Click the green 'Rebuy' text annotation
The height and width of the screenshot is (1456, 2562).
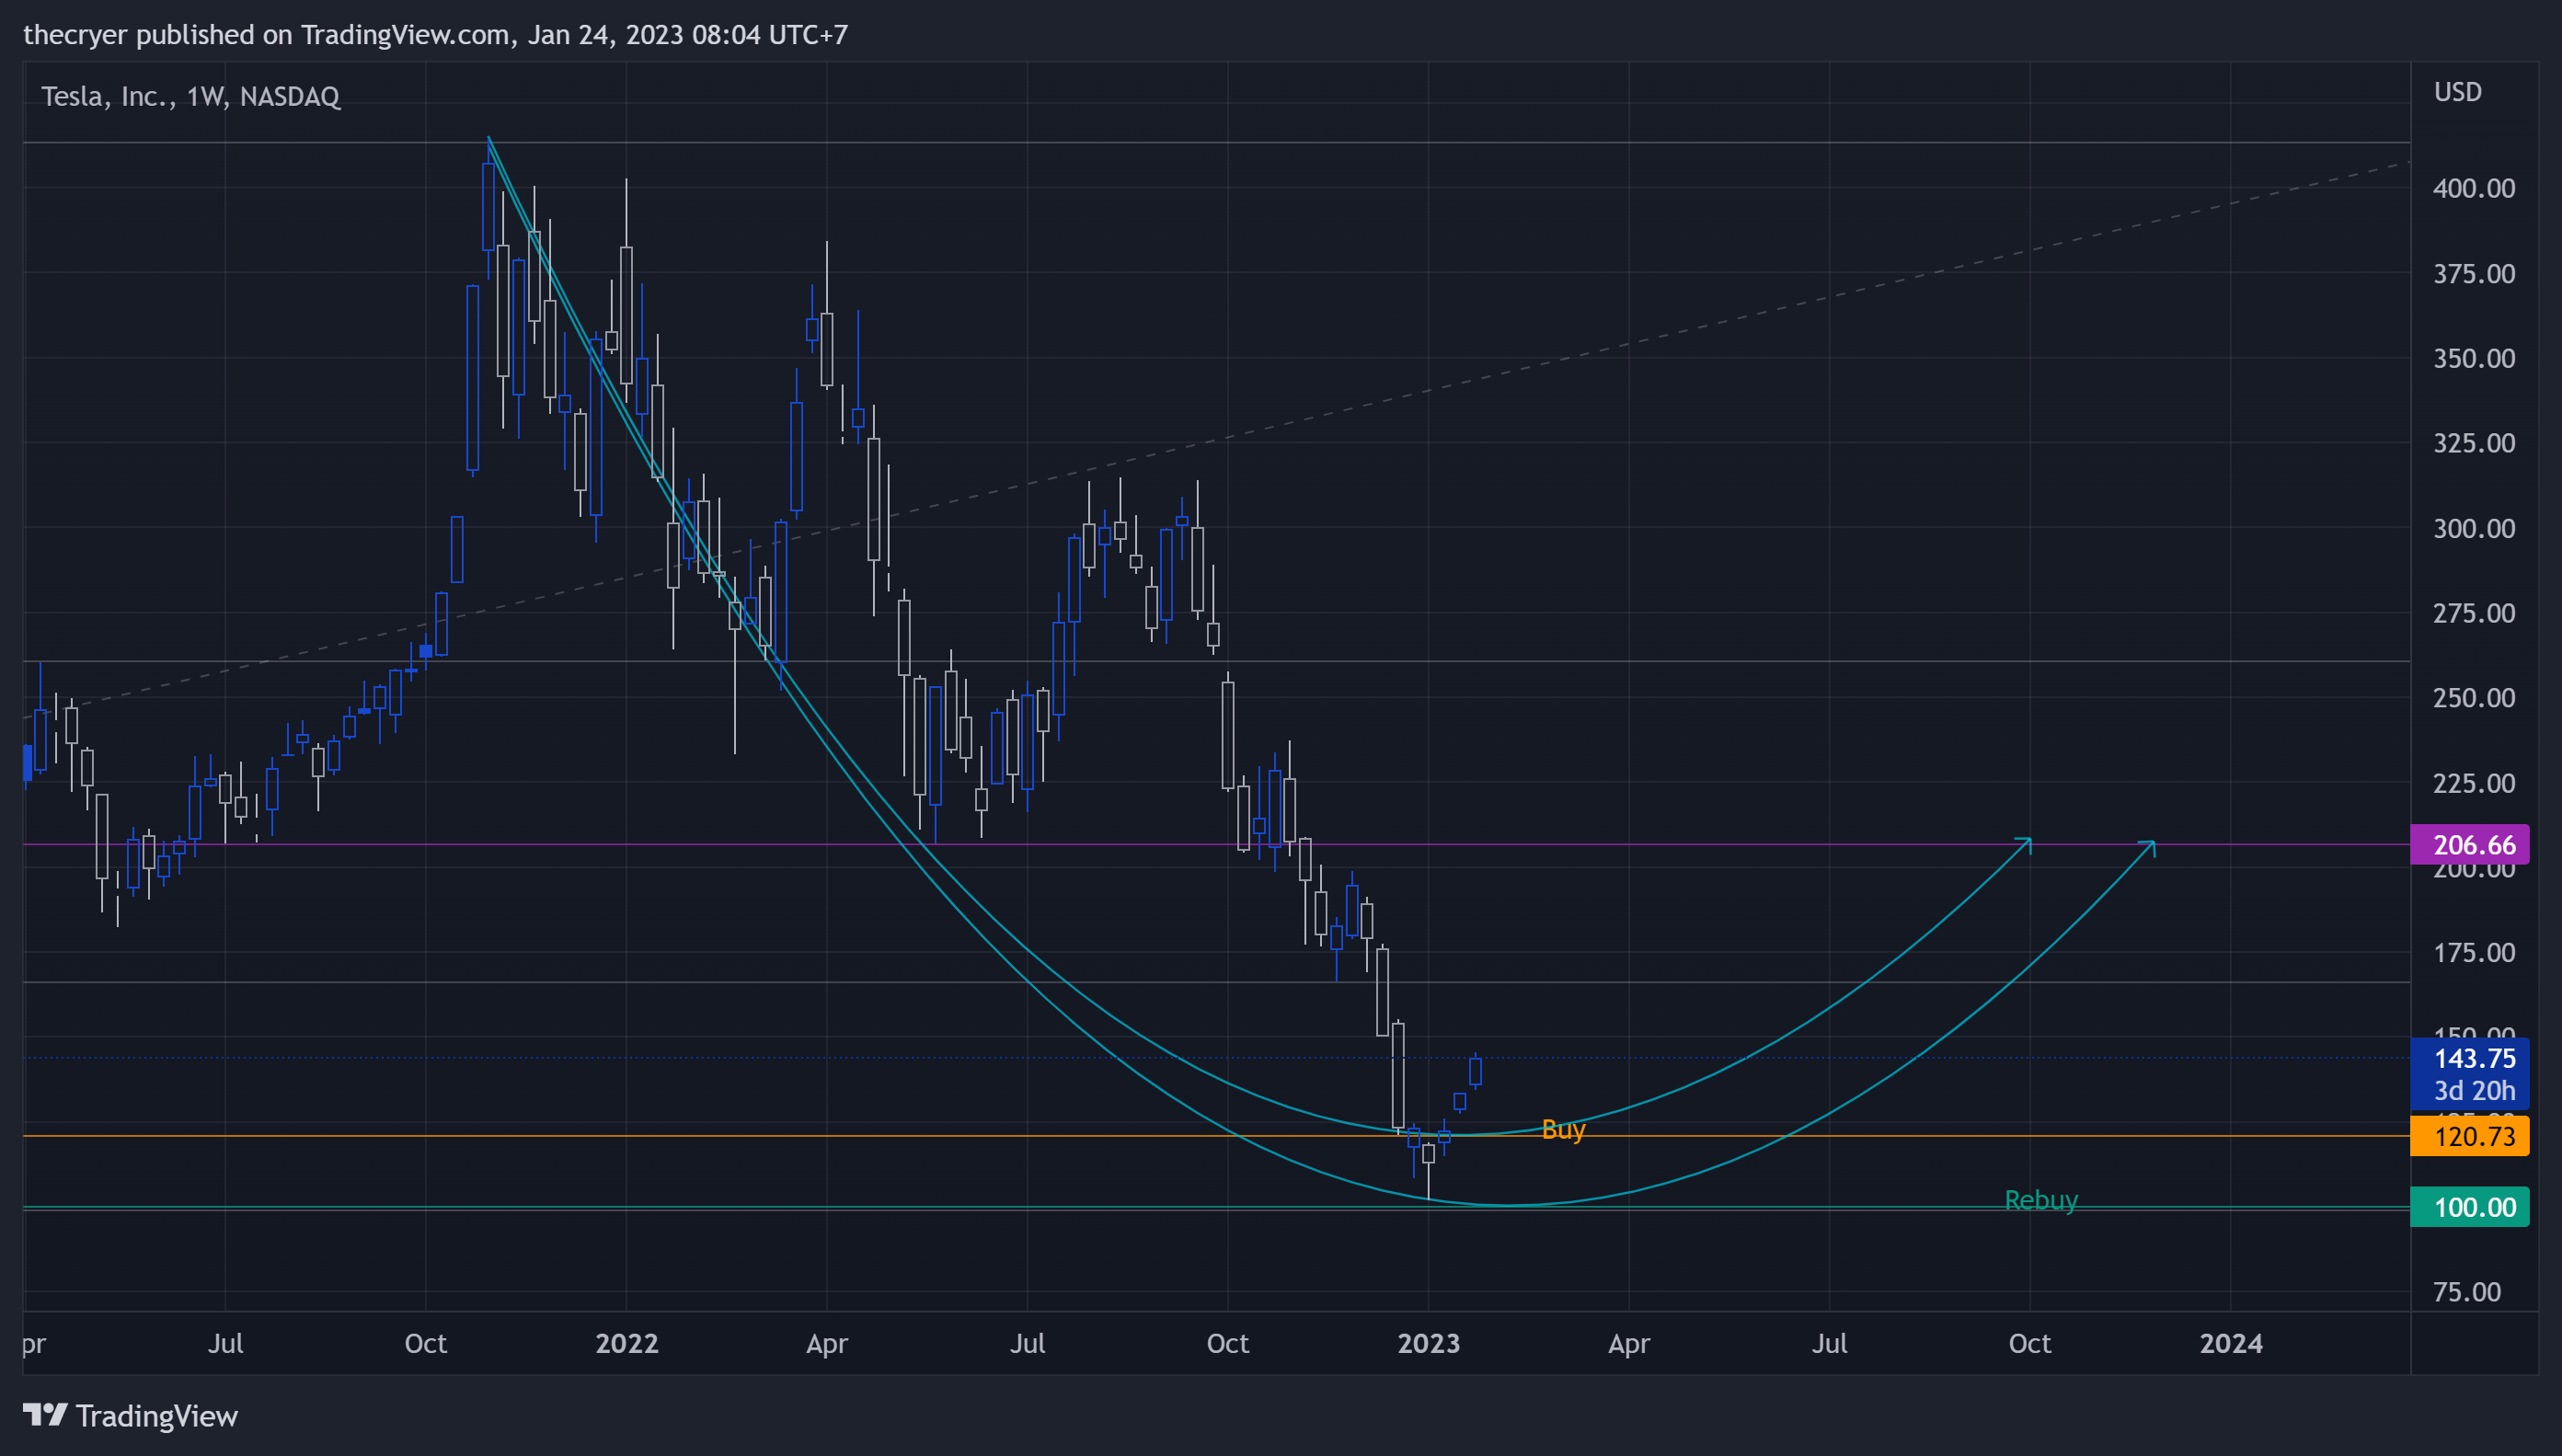click(2041, 1200)
